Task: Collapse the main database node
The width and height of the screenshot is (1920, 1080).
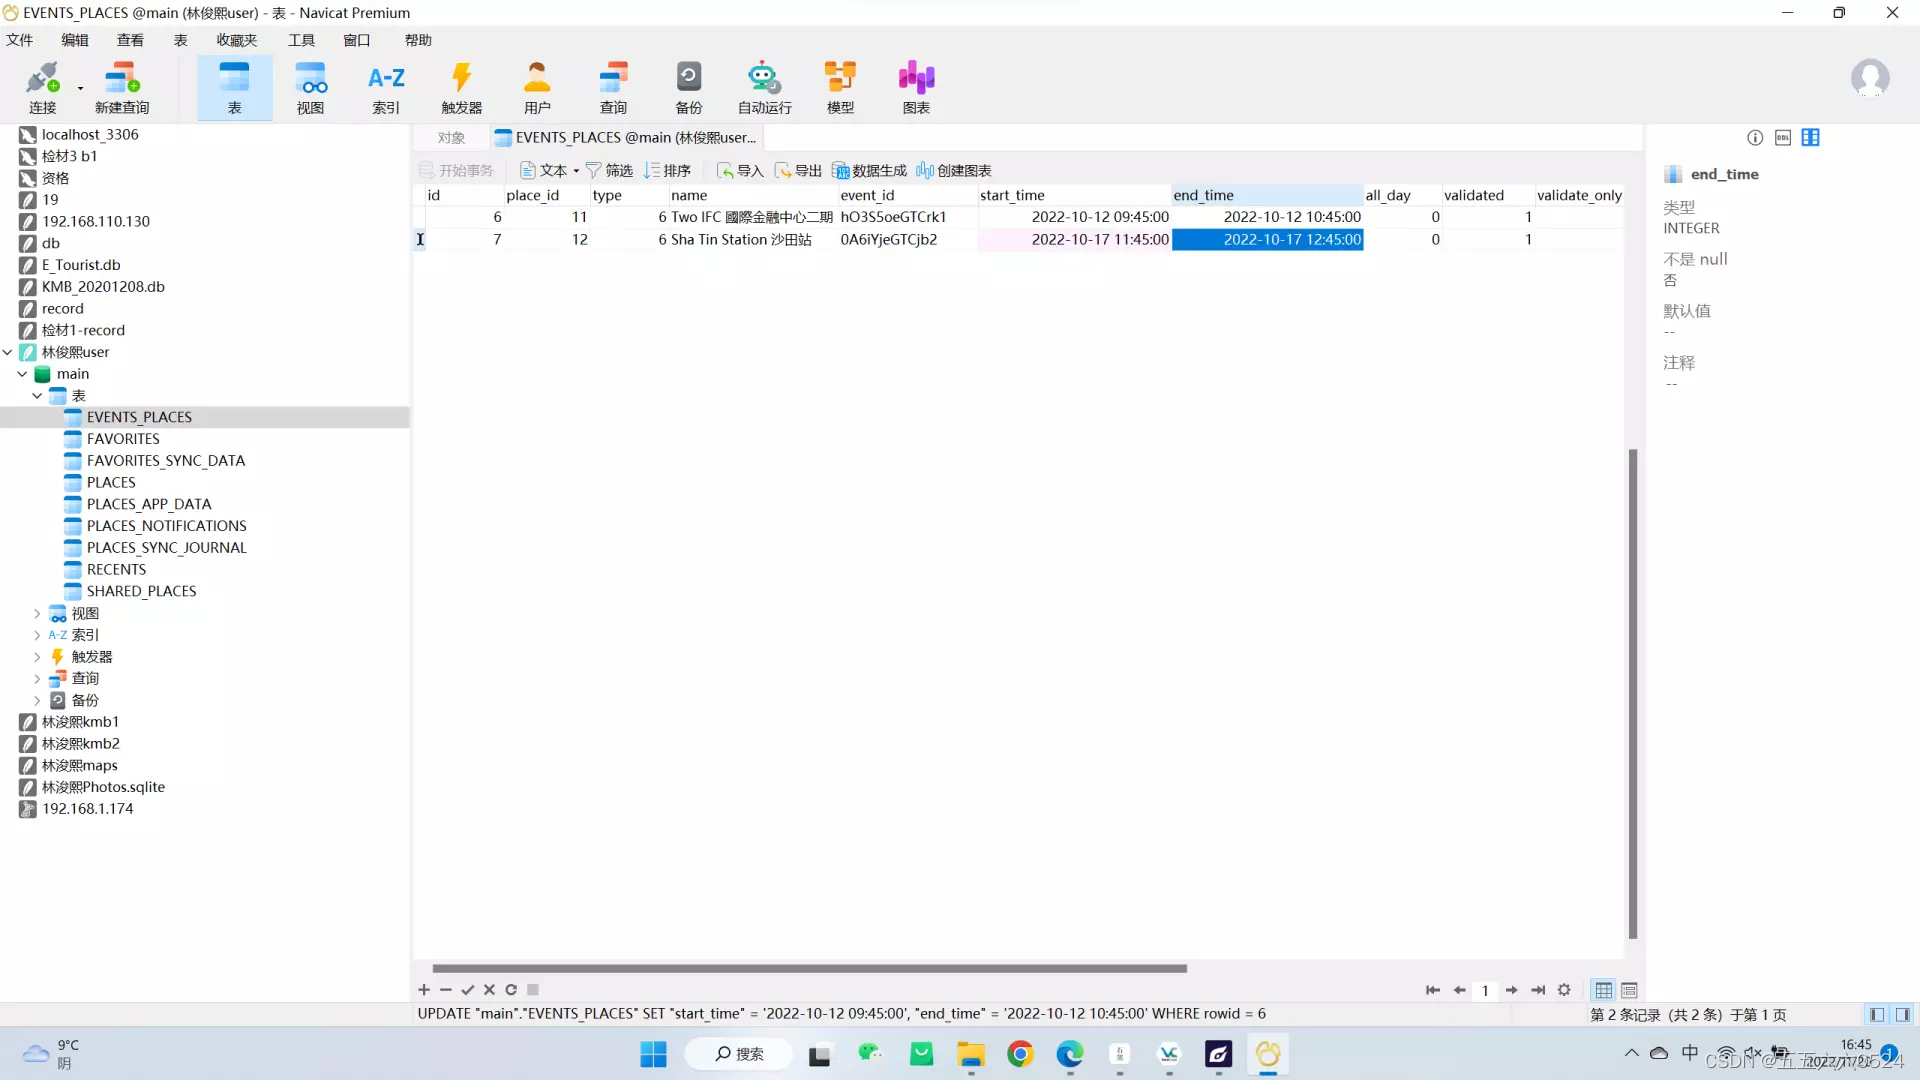Action: [x=22, y=374]
